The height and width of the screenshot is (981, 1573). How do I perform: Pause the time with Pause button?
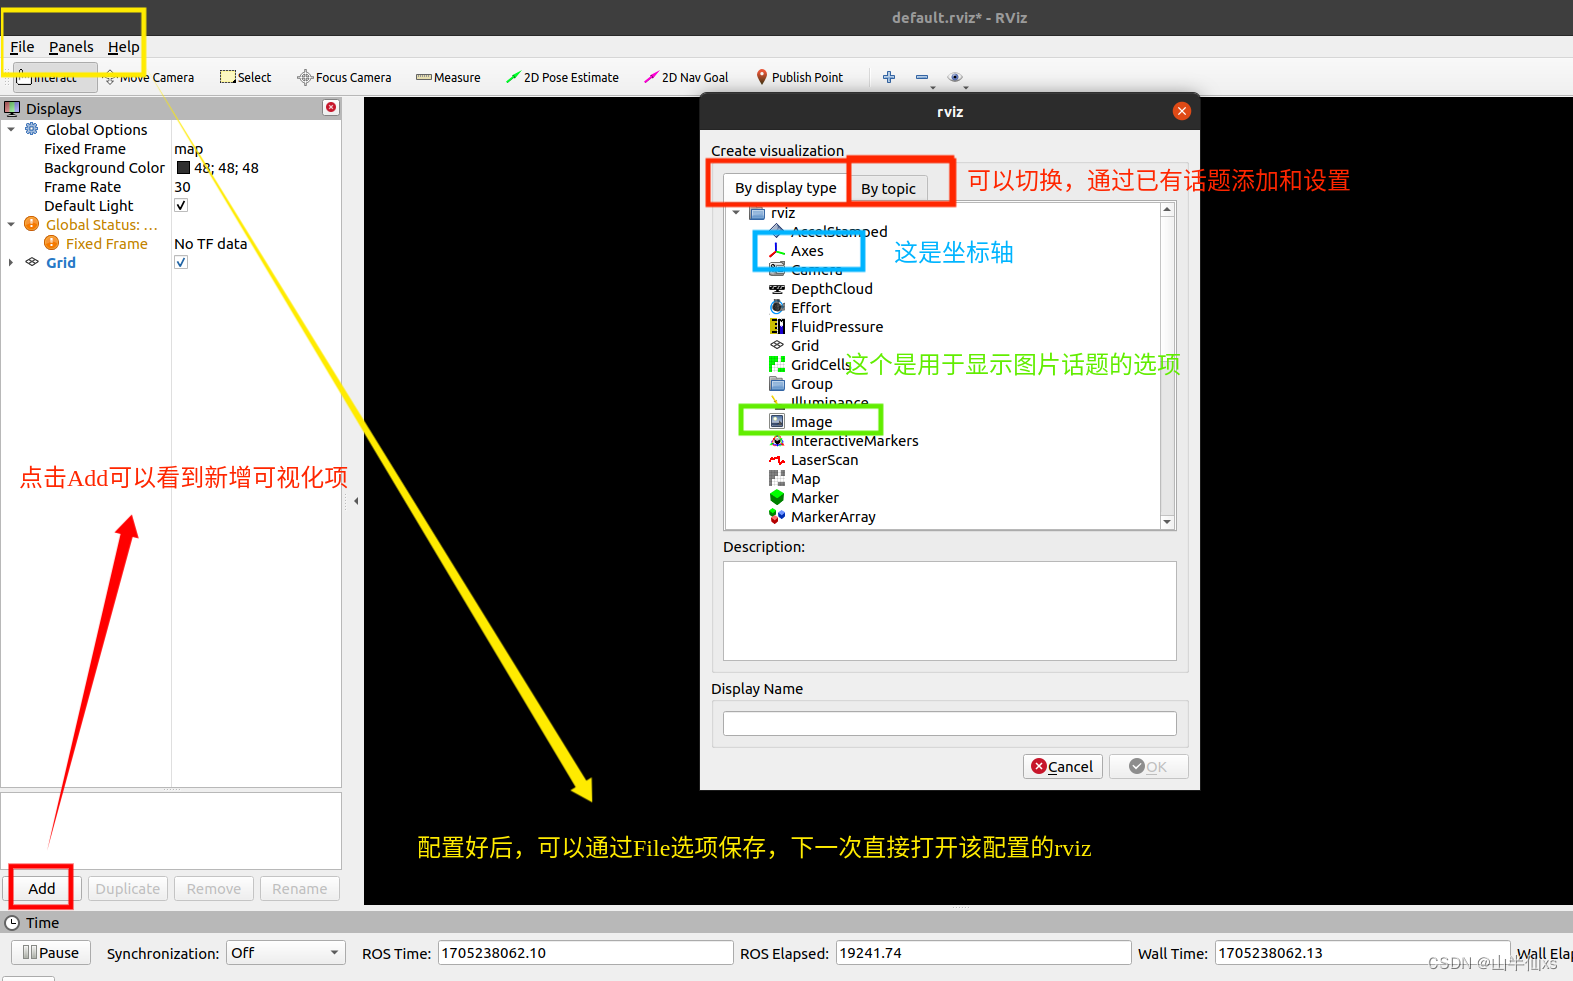point(51,953)
